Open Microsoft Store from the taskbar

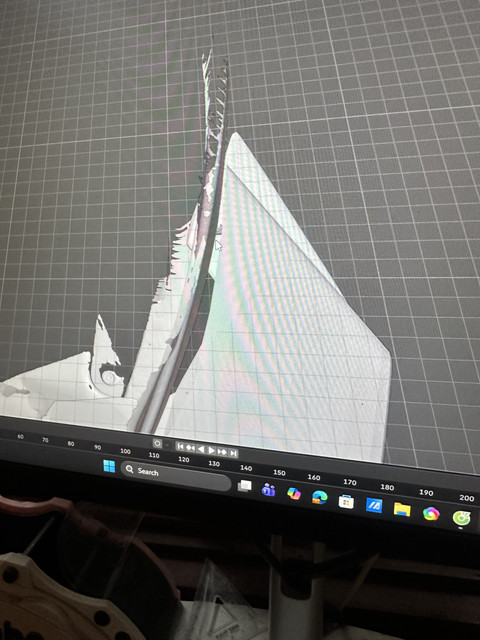(346, 501)
